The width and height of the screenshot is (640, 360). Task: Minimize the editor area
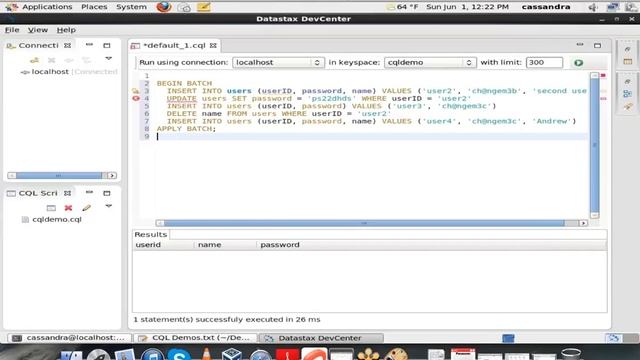580,44
